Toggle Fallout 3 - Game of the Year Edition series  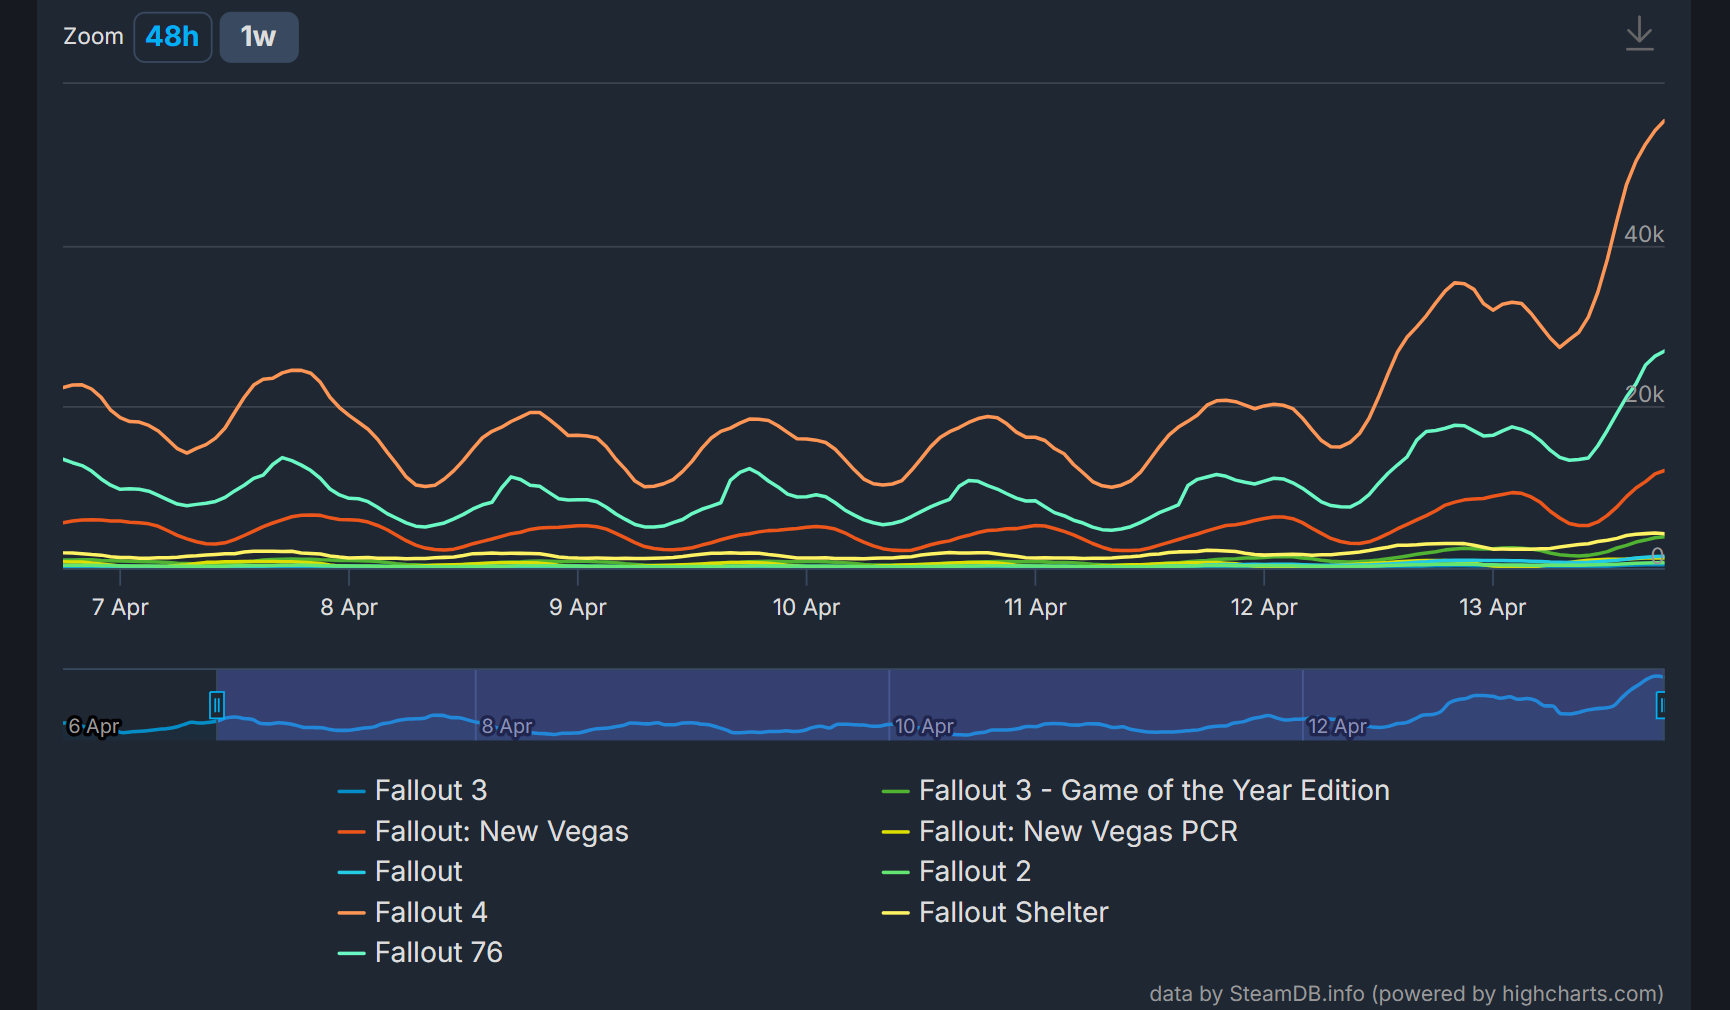coord(1135,790)
